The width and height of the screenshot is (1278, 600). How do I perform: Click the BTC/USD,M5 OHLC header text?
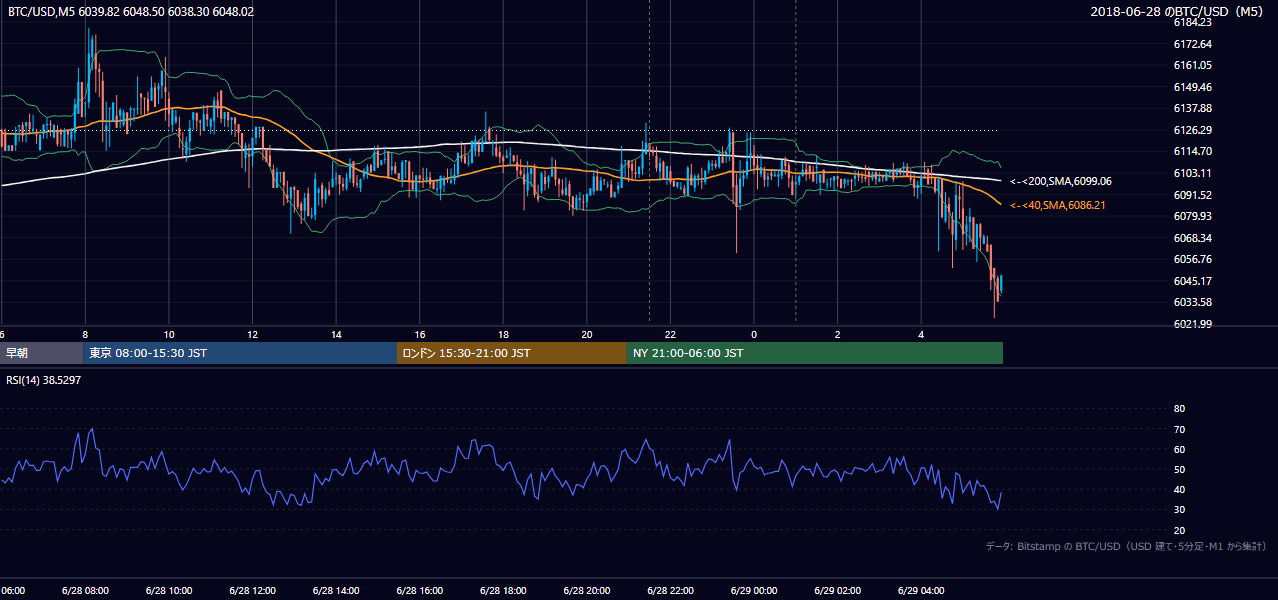pyautogui.click(x=131, y=12)
